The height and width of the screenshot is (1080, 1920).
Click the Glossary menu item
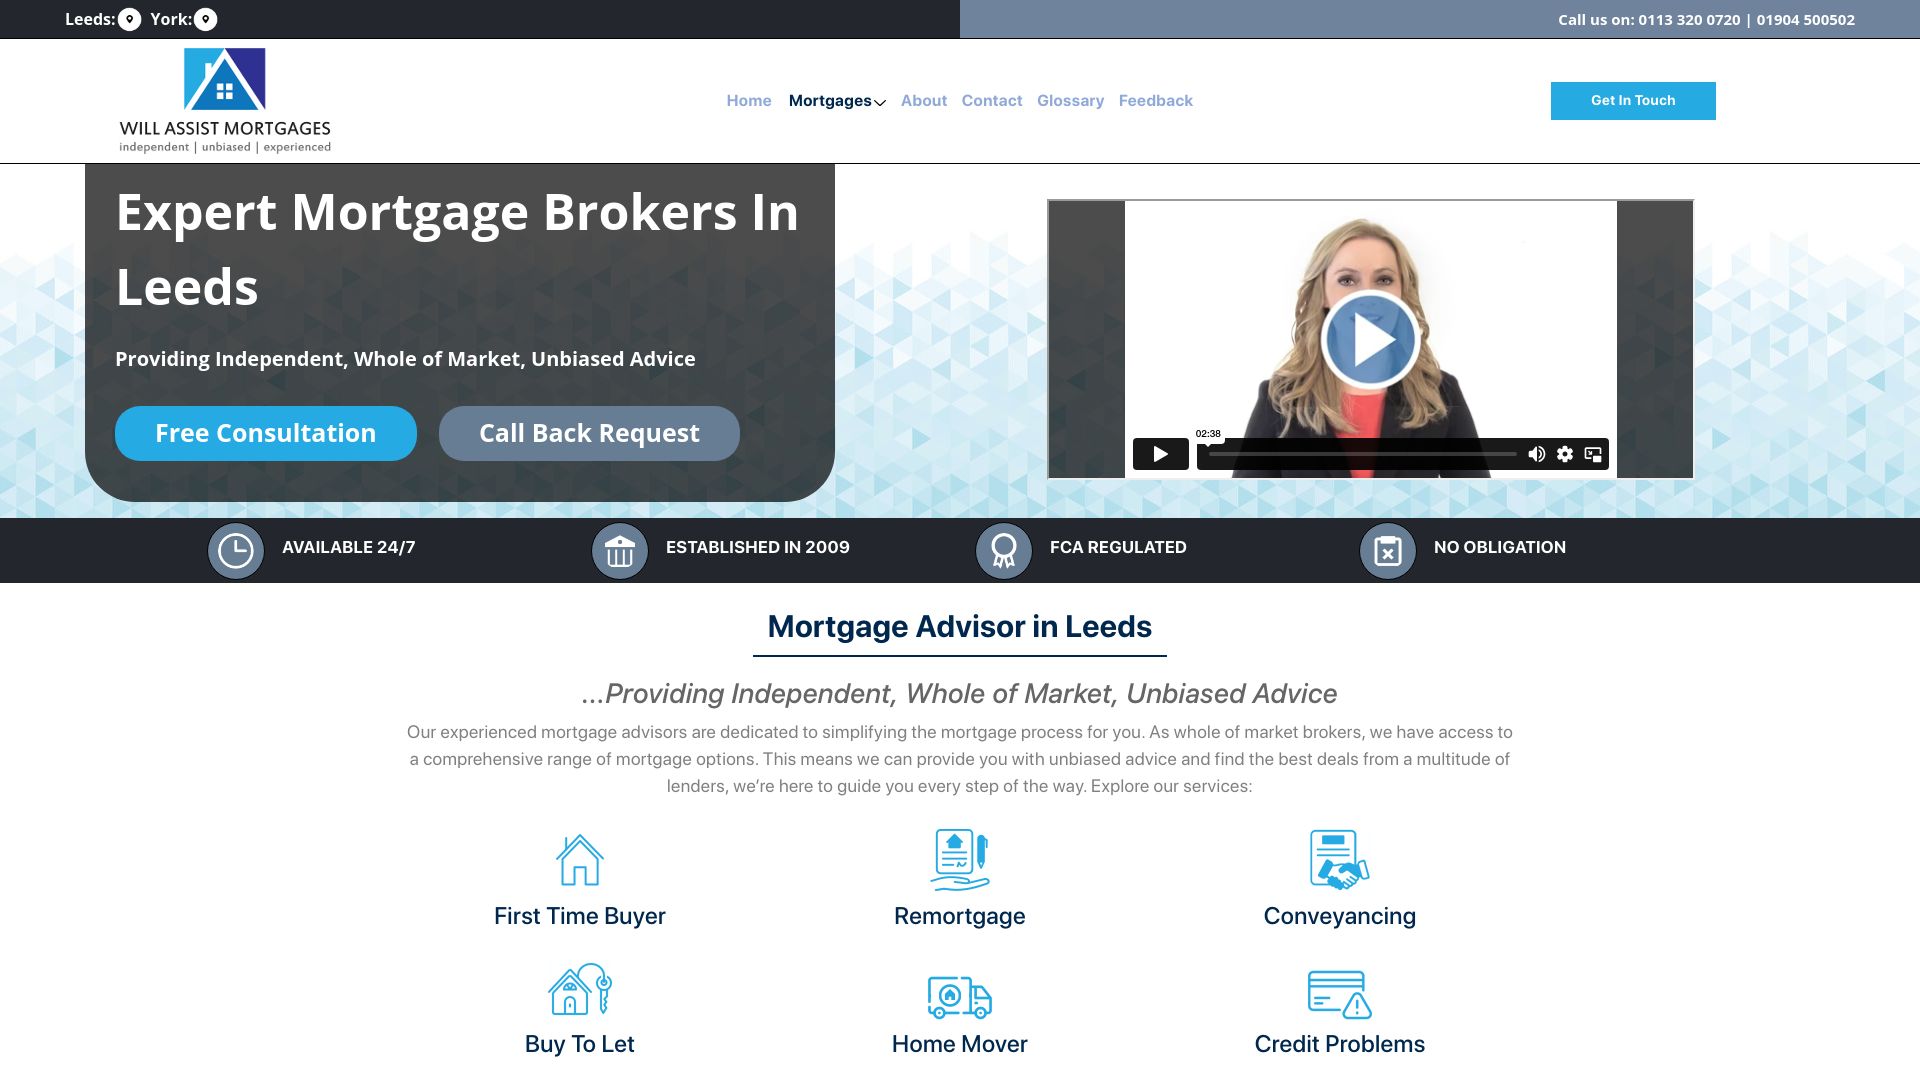click(x=1071, y=100)
